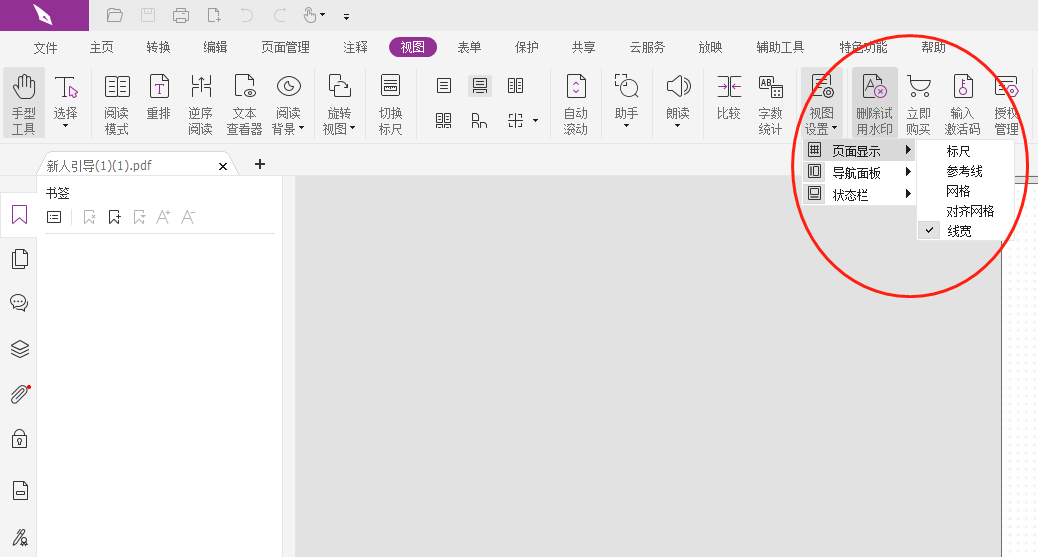Open the attachments paperclip panel
This screenshot has width=1038, height=557.
[x=19, y=394]
